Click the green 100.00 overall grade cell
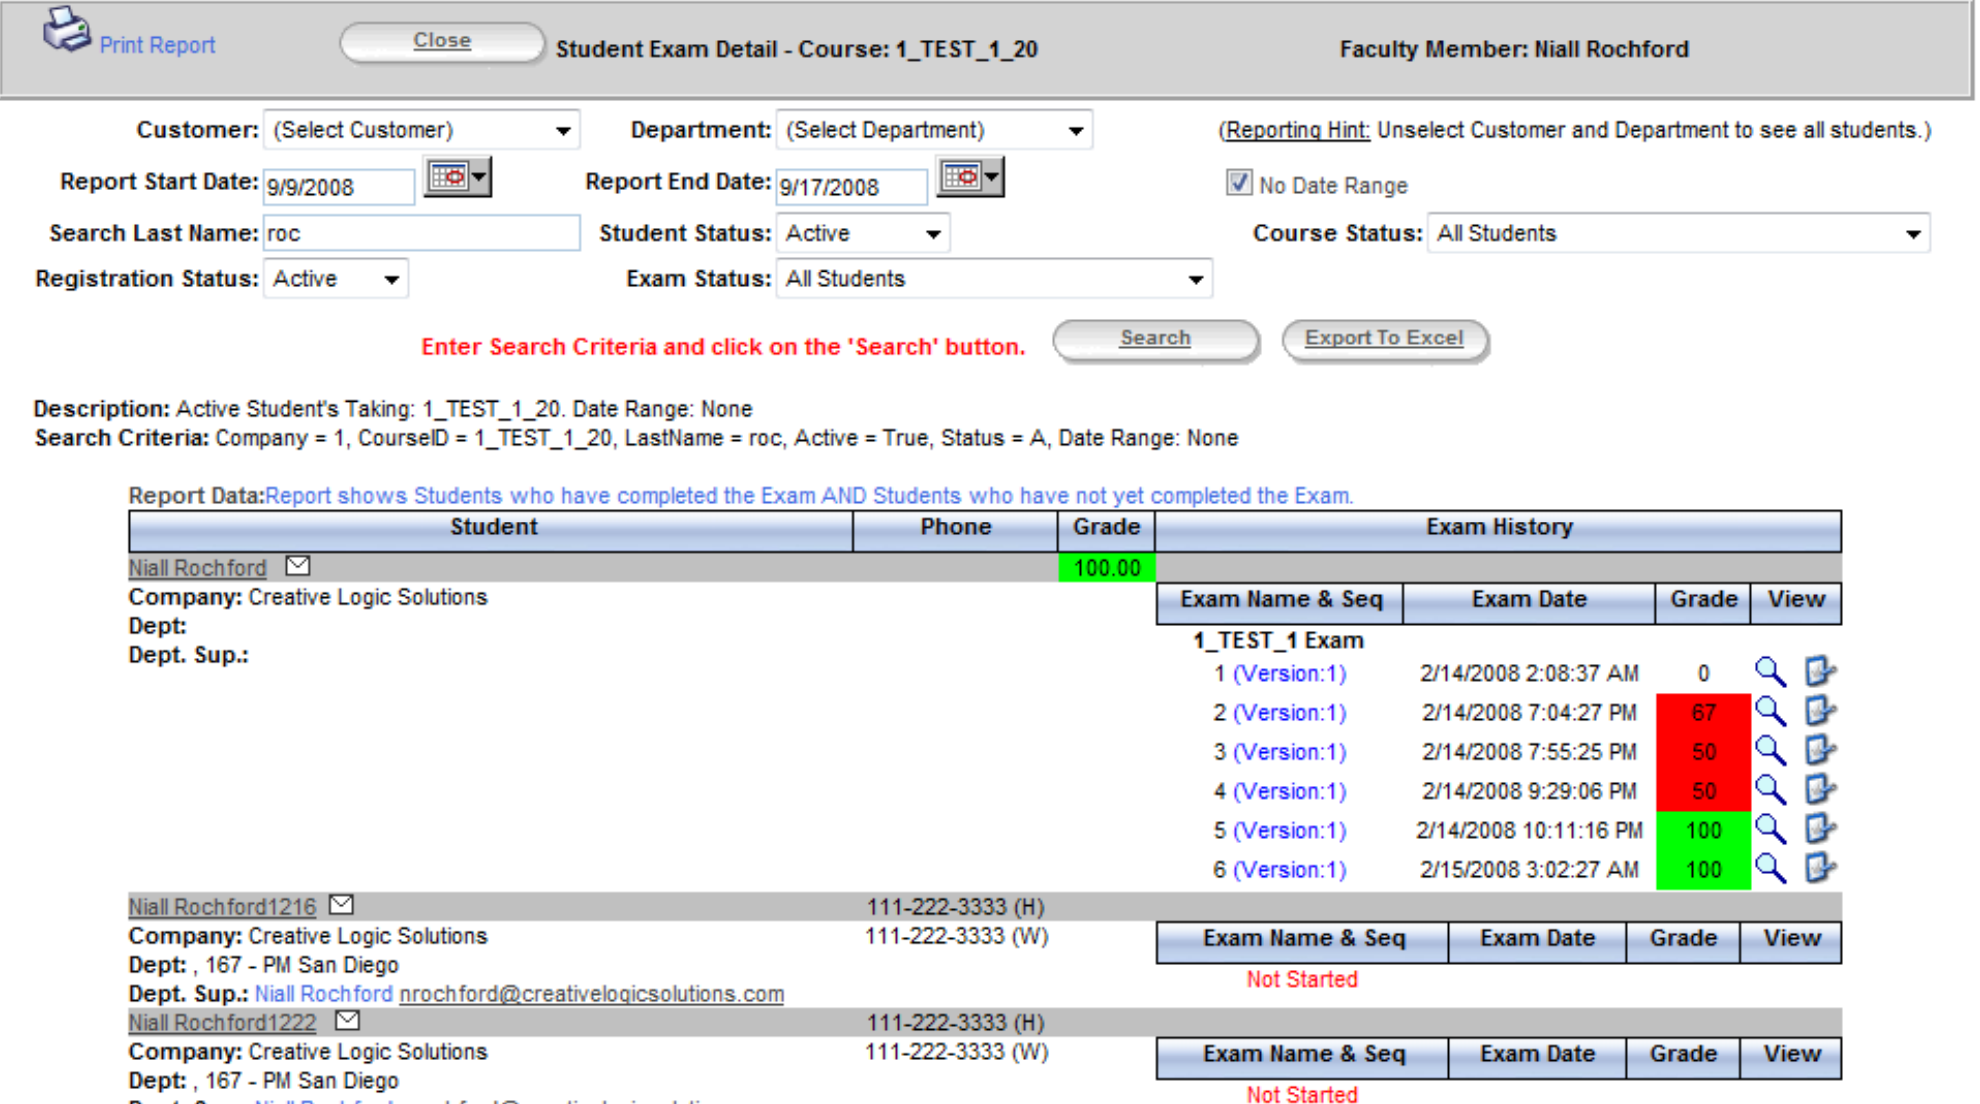 1106,568
